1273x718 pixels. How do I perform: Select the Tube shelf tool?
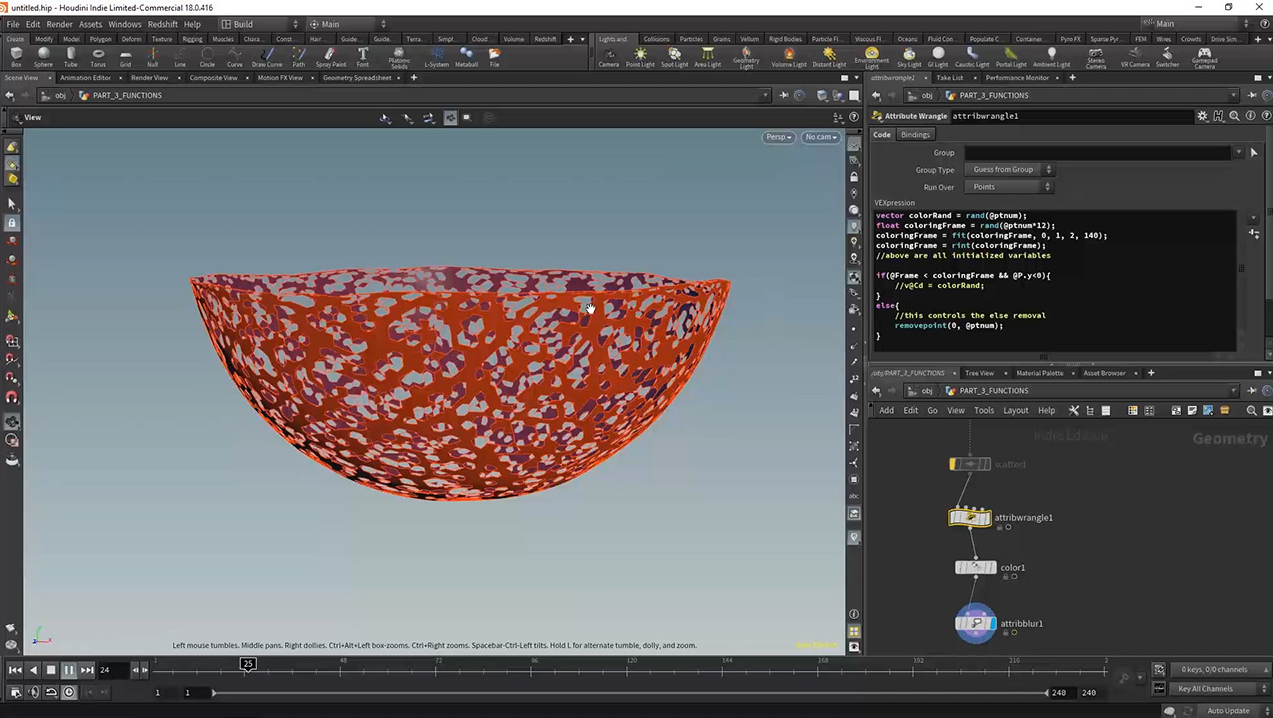pos(71,56)
